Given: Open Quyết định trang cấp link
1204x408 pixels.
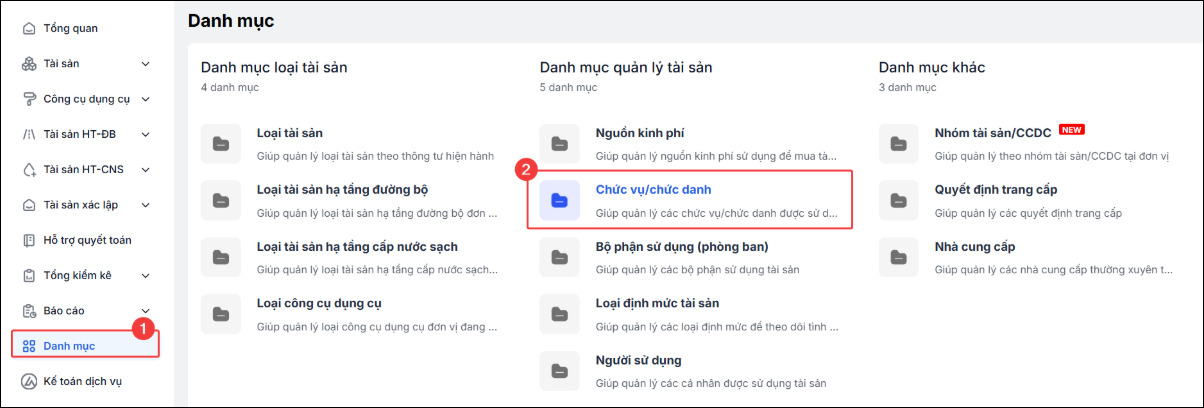Looking at the screenshot, I should (x=996, y=189).
